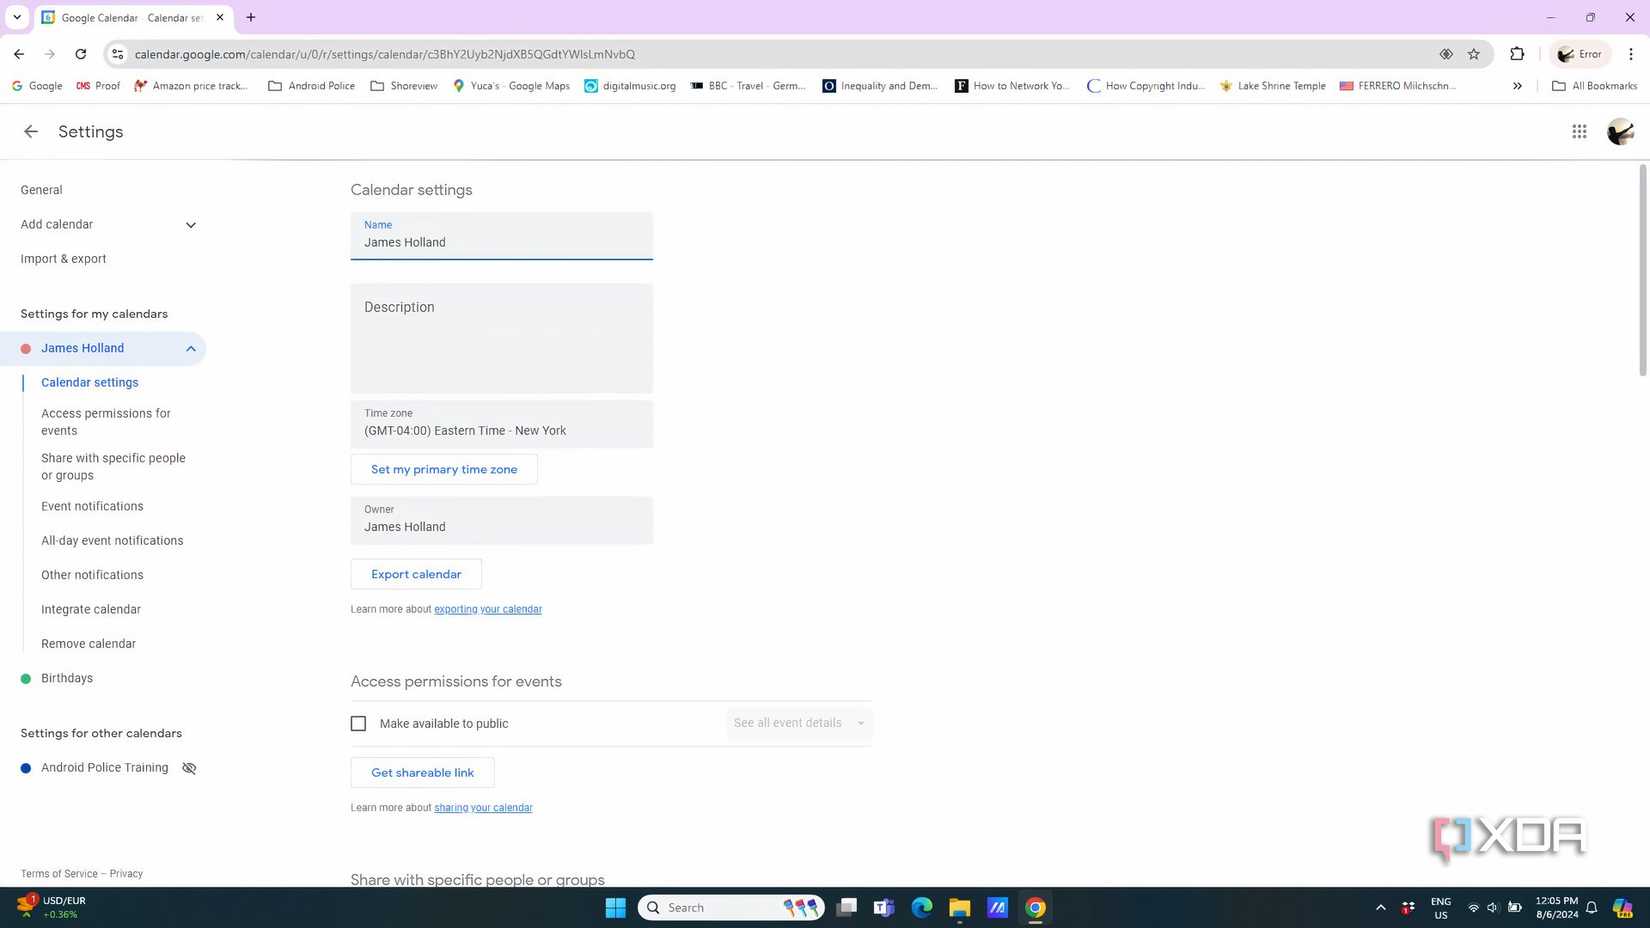Screen dimensions: 1650x928
Task: Collapse the James Holland calendar settings list
Action: point(191,348)
